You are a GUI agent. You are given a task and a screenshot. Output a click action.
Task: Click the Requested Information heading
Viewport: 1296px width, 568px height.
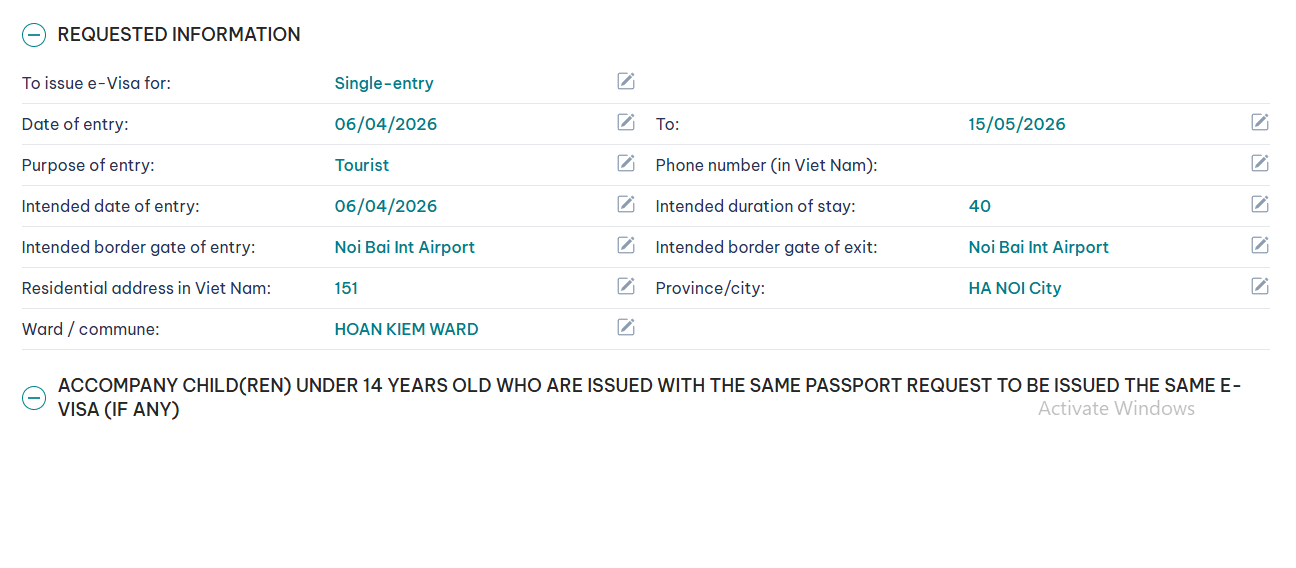(x=179, y=34)
